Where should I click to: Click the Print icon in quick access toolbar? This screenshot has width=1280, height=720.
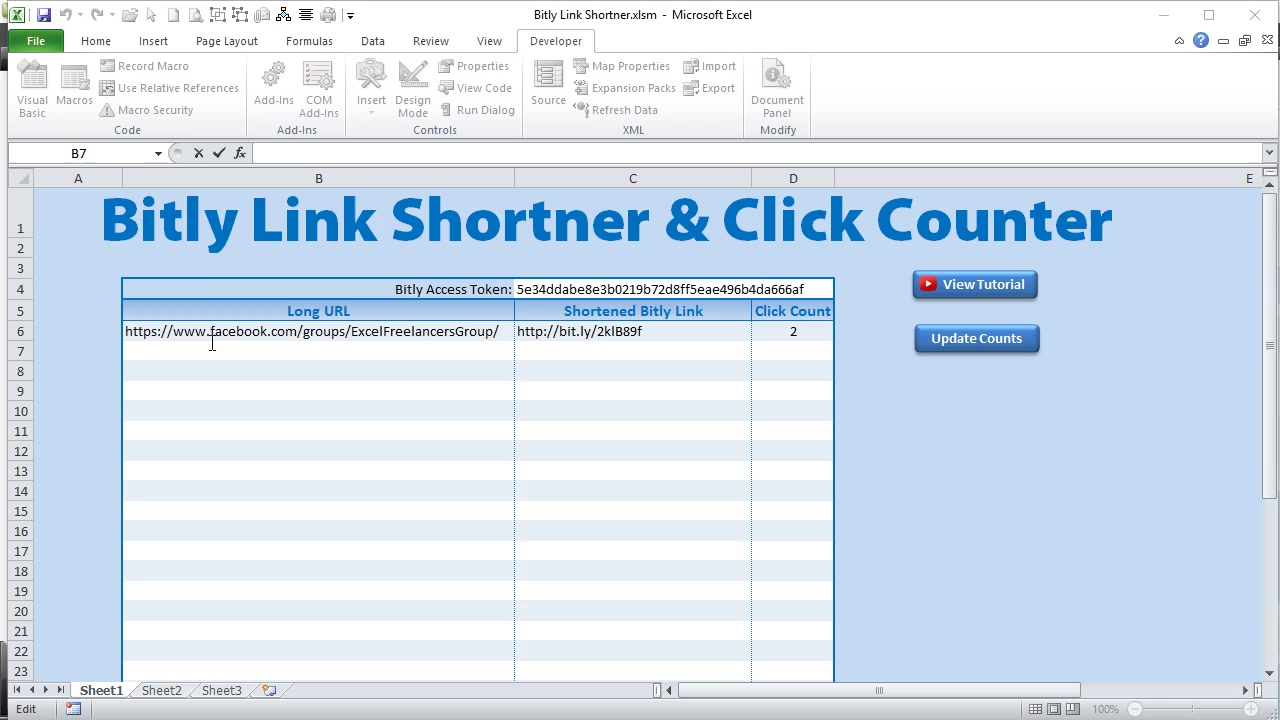[x=328, y=15]
